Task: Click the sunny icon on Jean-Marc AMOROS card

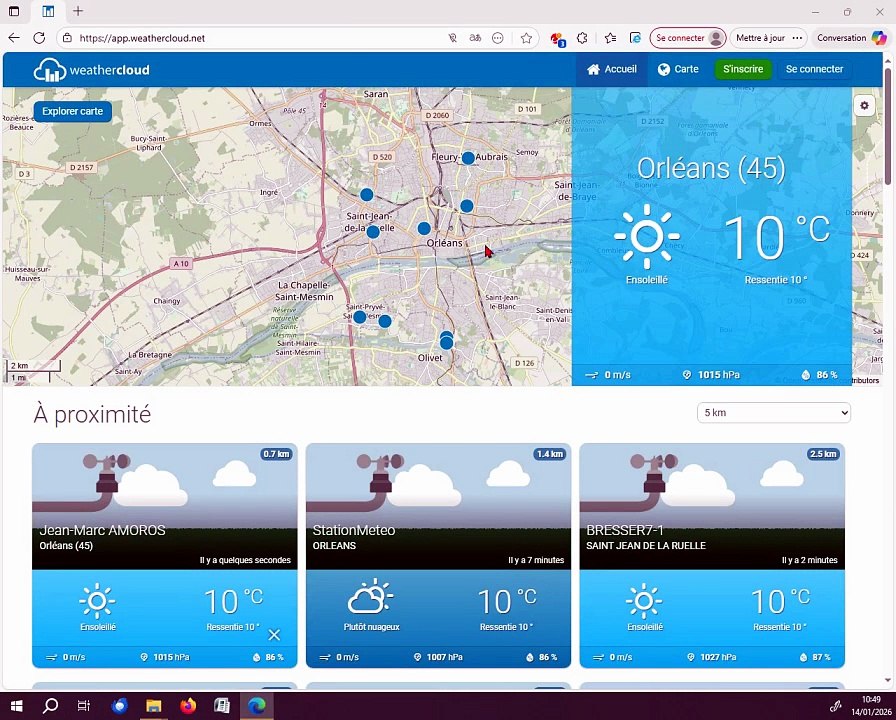Action: pos(97,601)
